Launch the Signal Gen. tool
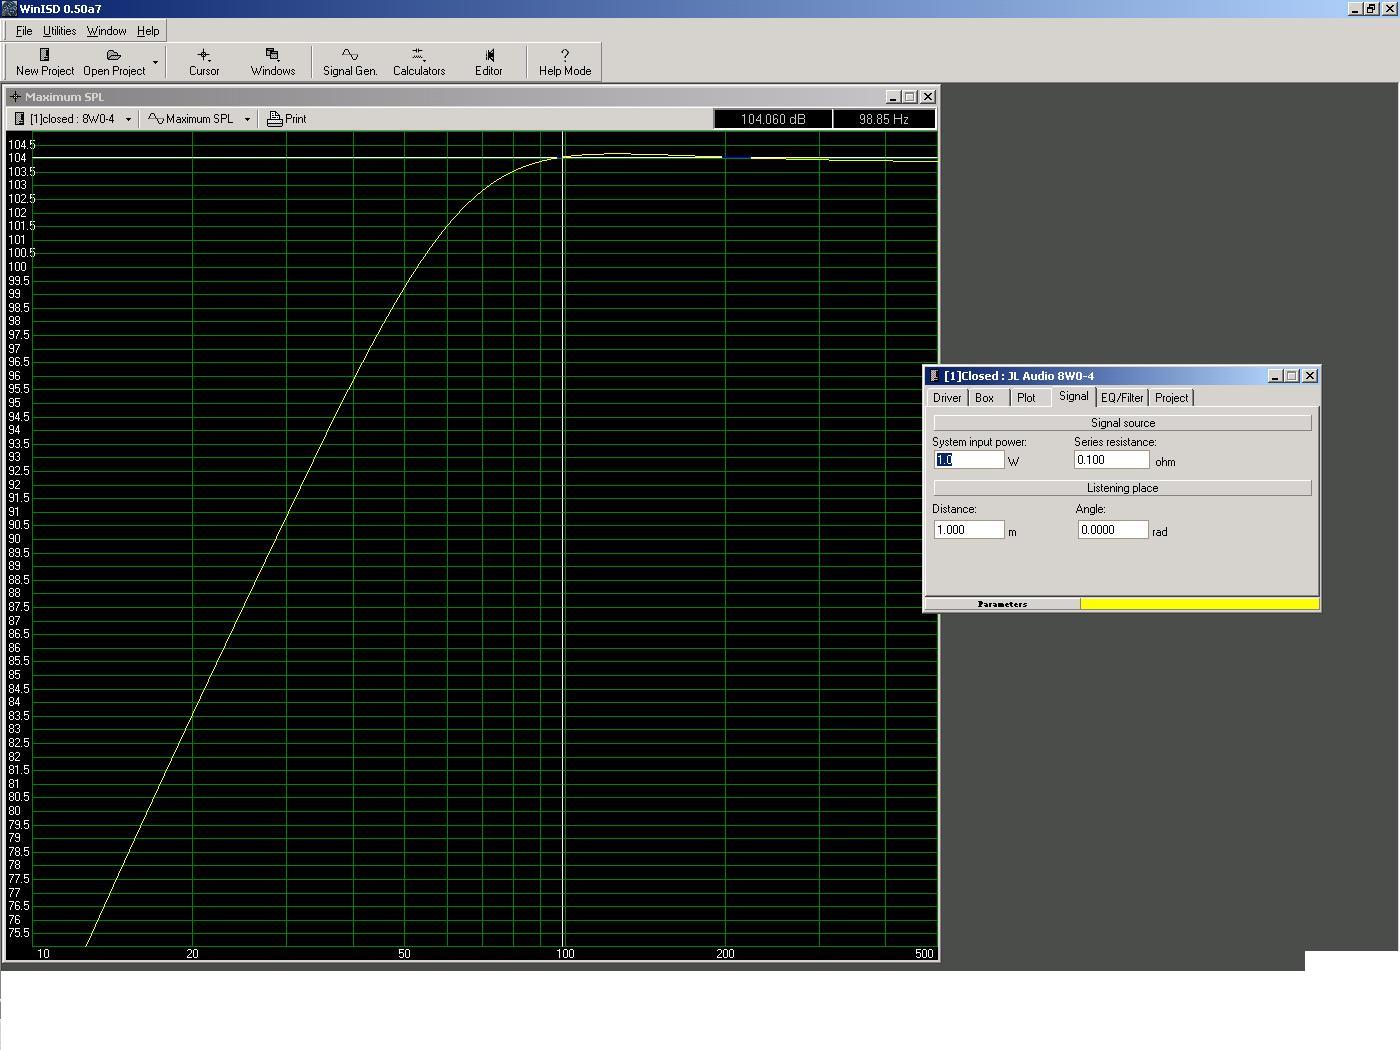 coord(350,55)
